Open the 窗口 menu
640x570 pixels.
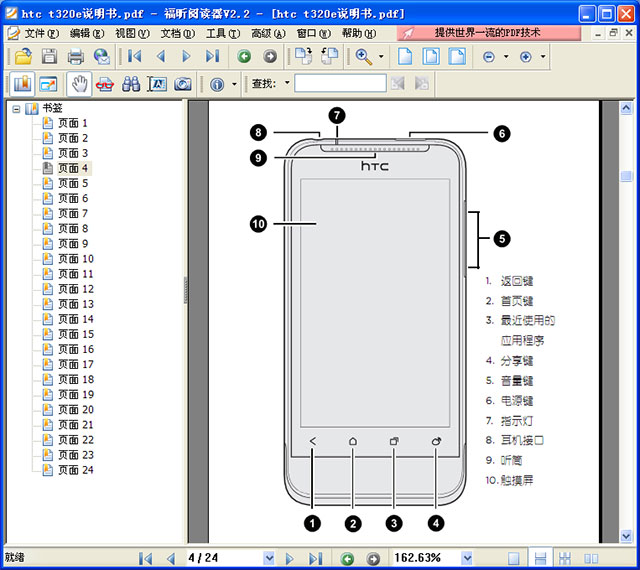tap(313, 33)
